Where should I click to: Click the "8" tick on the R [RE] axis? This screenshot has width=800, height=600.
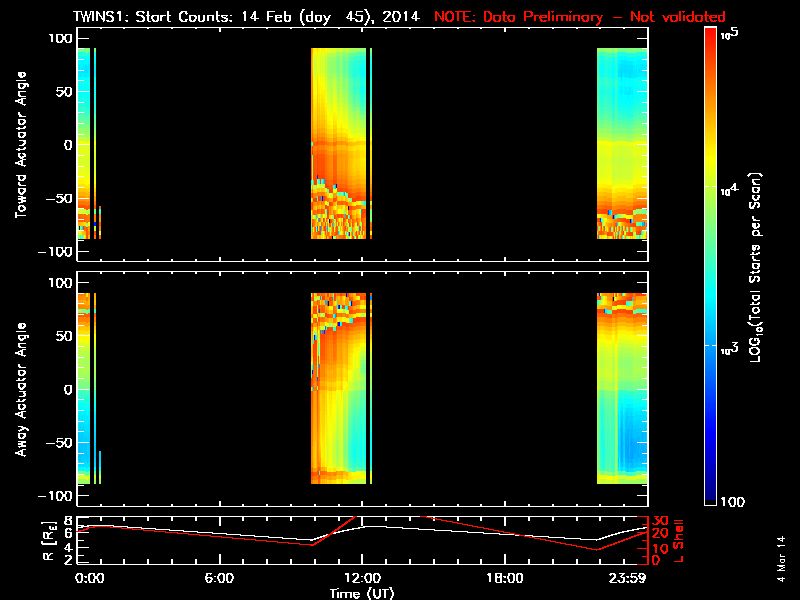pyautogui.click(x=68, y=521)
